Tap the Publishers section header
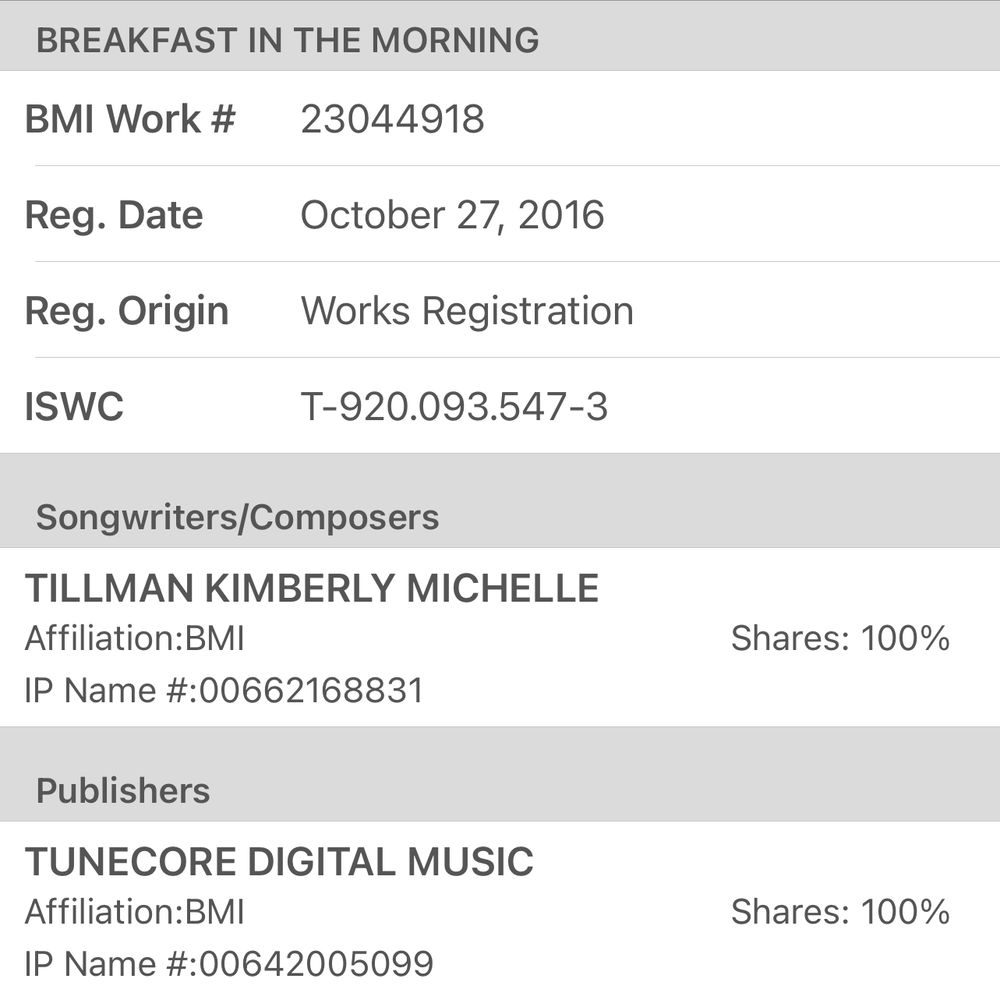 (123, 791)
